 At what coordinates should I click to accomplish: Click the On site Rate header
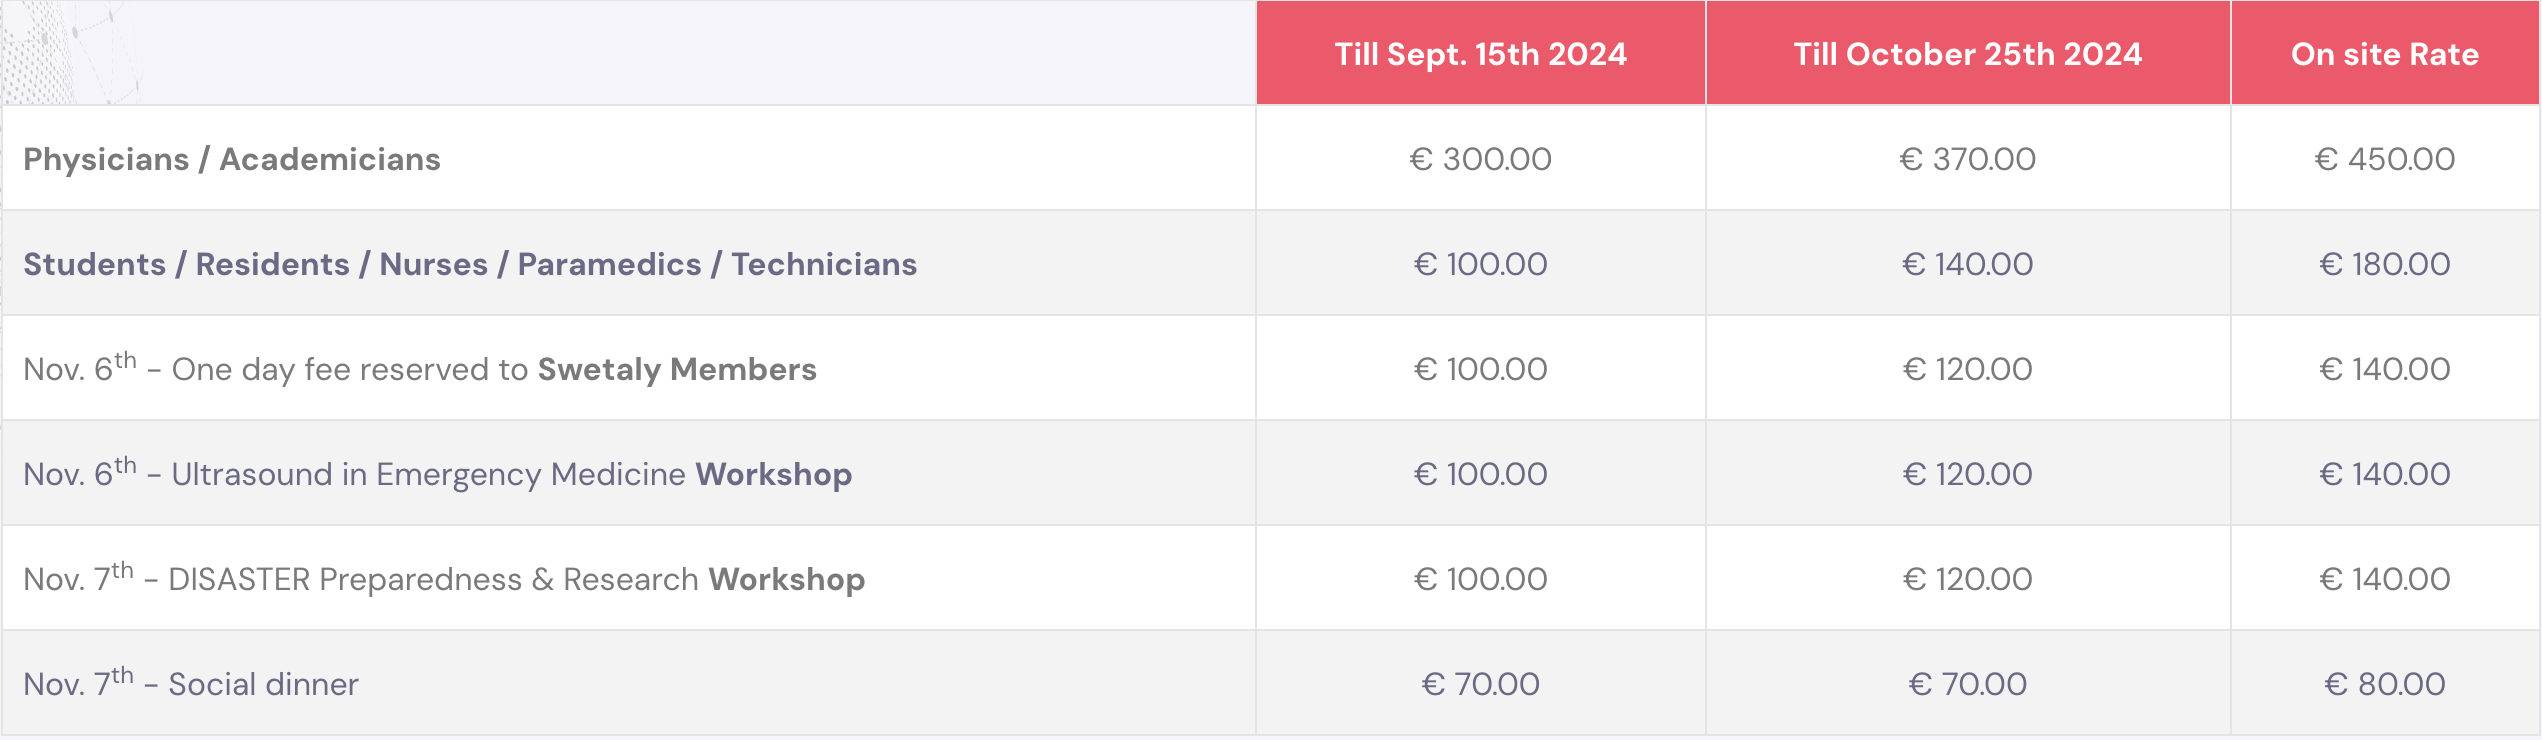click(2385, 54)
